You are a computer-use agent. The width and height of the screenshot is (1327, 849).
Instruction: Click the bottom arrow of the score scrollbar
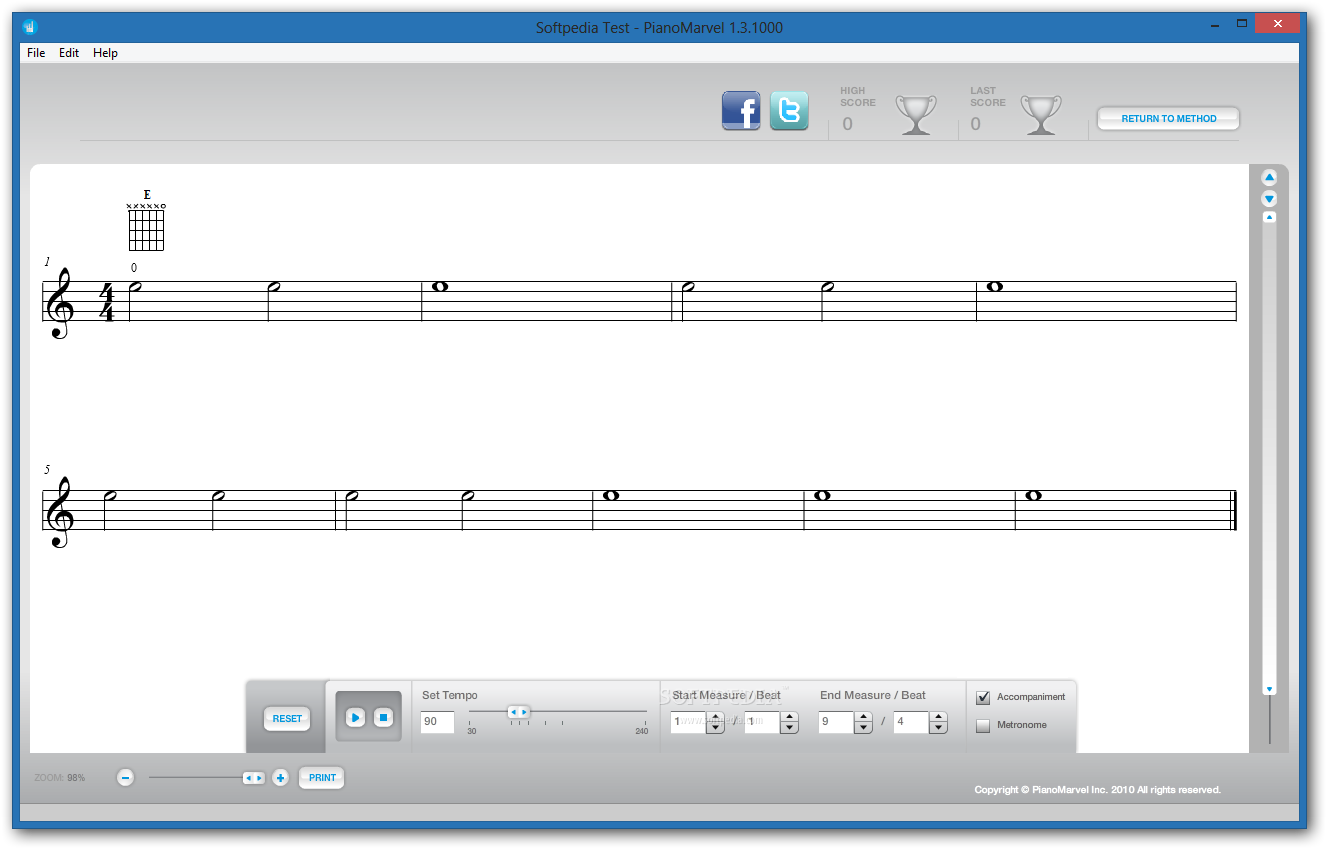pos(1269,689)
